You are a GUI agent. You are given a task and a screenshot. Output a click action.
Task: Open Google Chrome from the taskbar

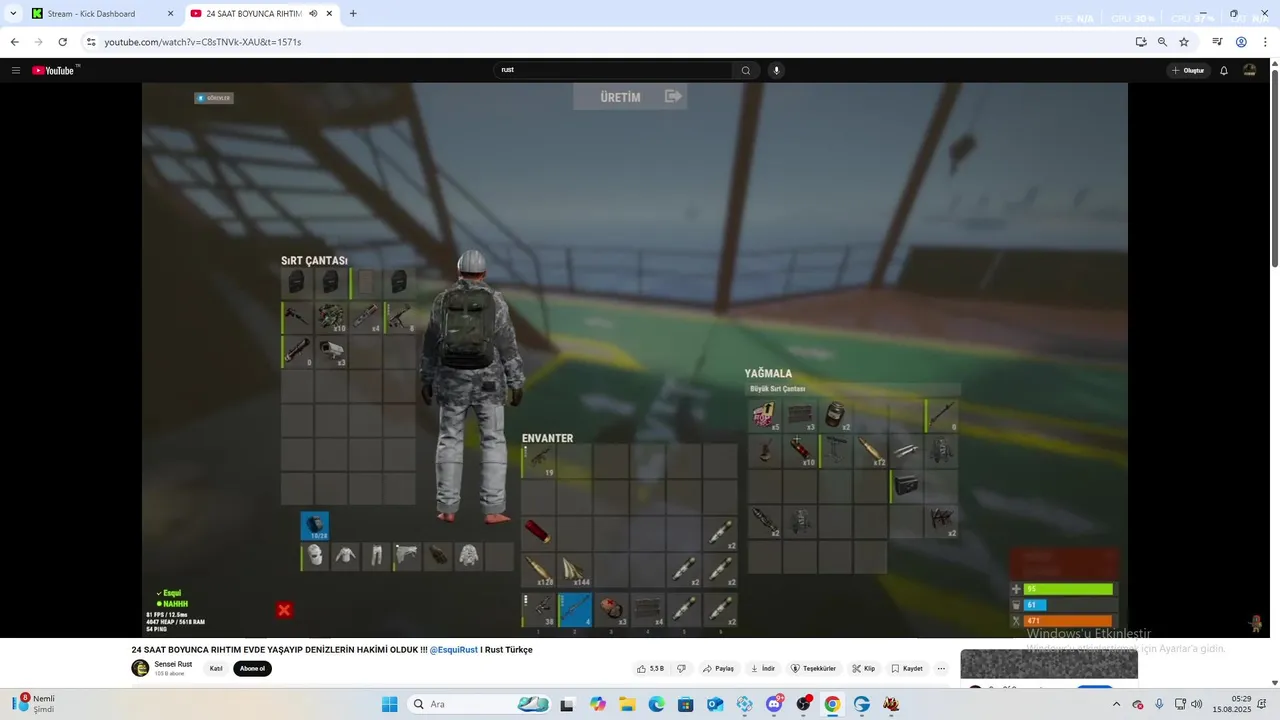832,704
